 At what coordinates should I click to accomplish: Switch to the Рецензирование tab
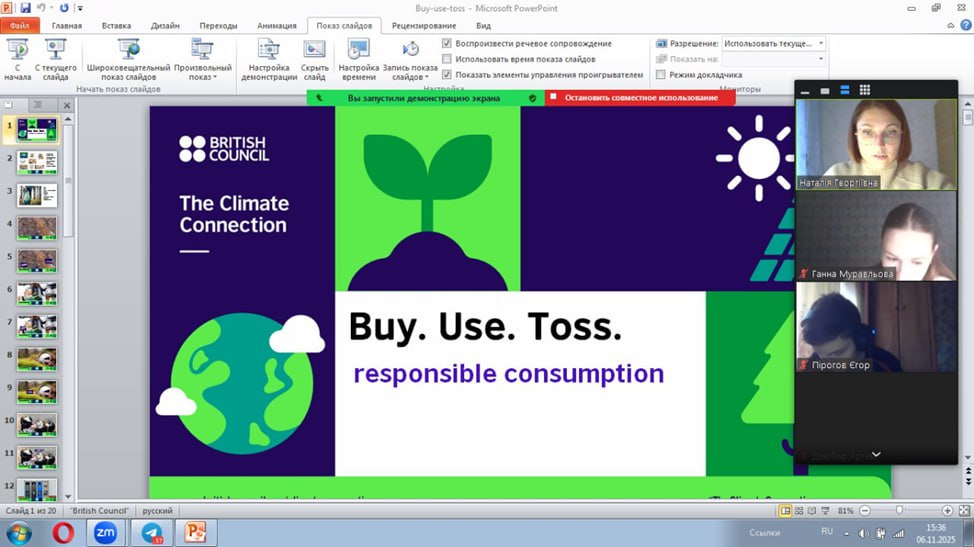tap(424, 25)
